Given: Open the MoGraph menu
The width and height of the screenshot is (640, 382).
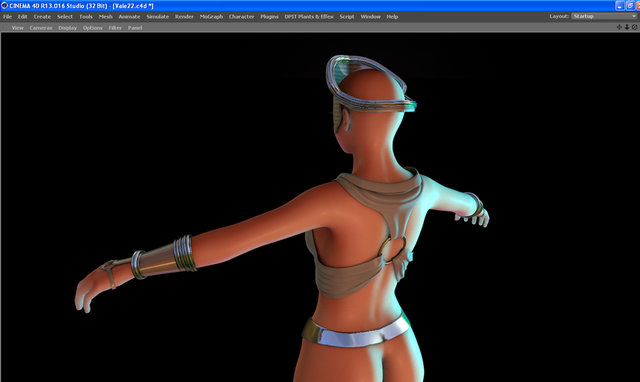Looking at the screenshot, I should coord(211,17).
